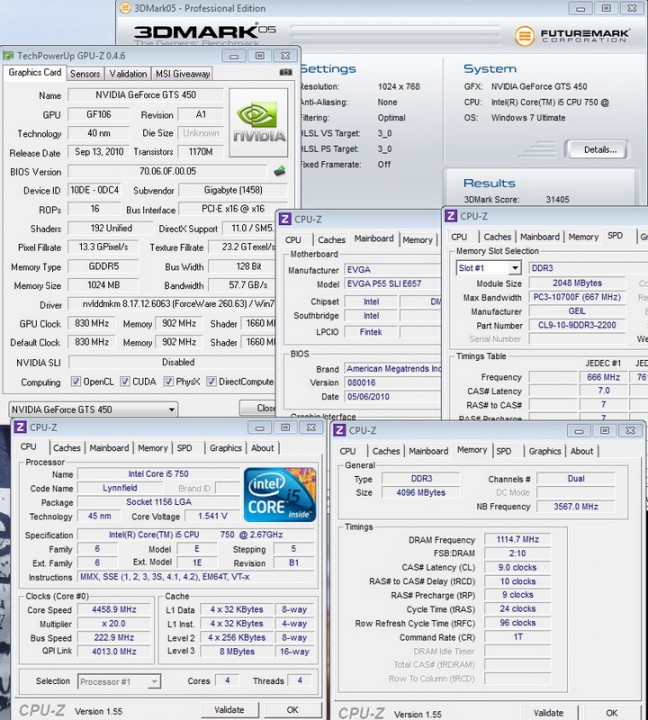Open Mainboard tab in the CPU-Z SPD window
Screen dimensions: 648x720
(540, 237)
